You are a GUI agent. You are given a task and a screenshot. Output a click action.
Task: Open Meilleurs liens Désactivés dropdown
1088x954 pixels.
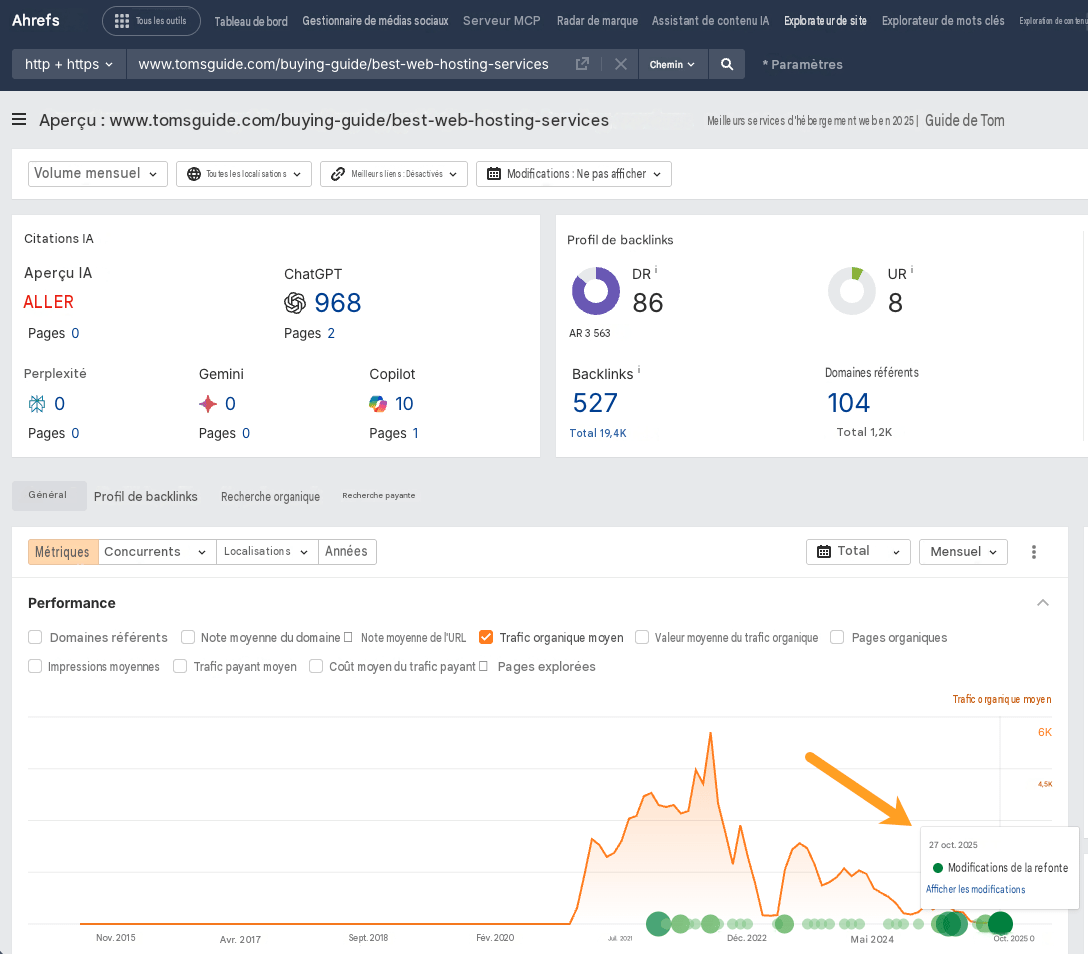(x=393, y=173)
